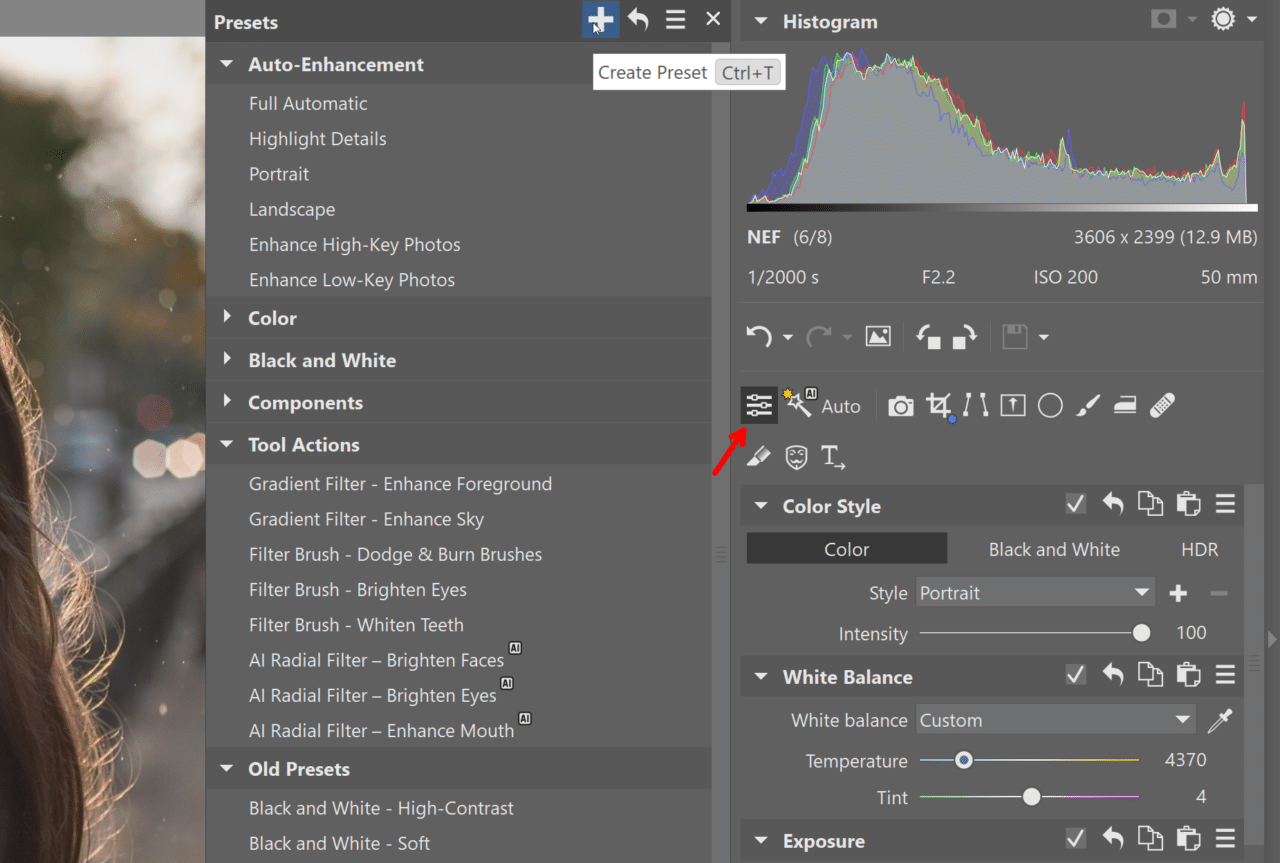
Task: Click the Create Preset plus button
Action: (x=600, y=18)
